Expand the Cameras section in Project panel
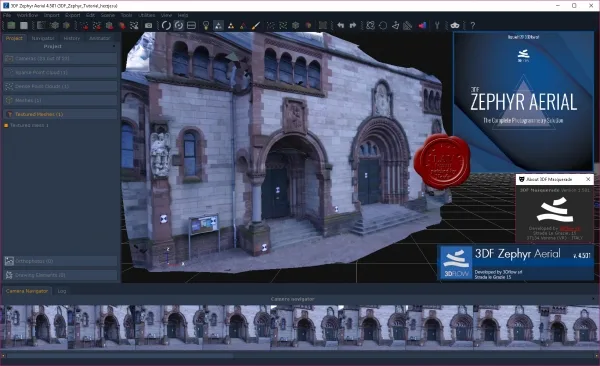 tap(60, 59)
